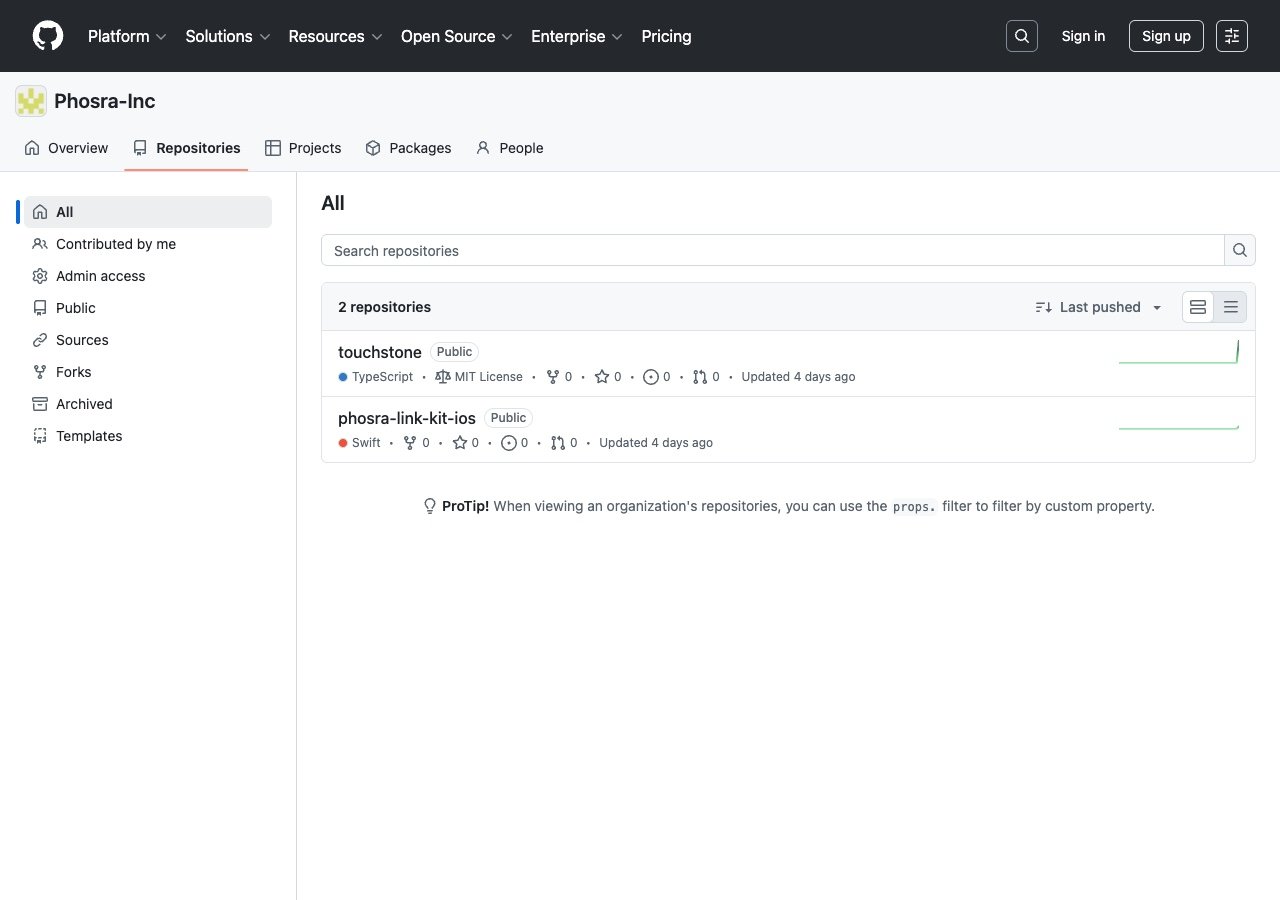Open the touchstone stars count
The height and width of the screenshot is (900, 1280).
coord(608,377)
